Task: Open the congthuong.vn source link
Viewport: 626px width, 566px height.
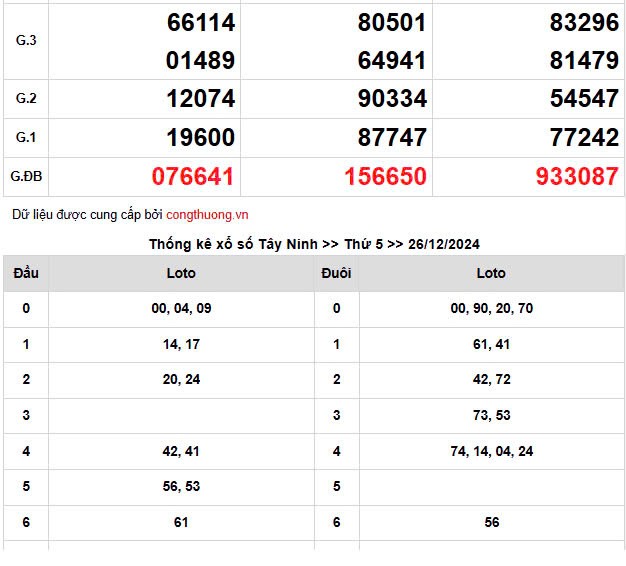Action: (207, 215)
